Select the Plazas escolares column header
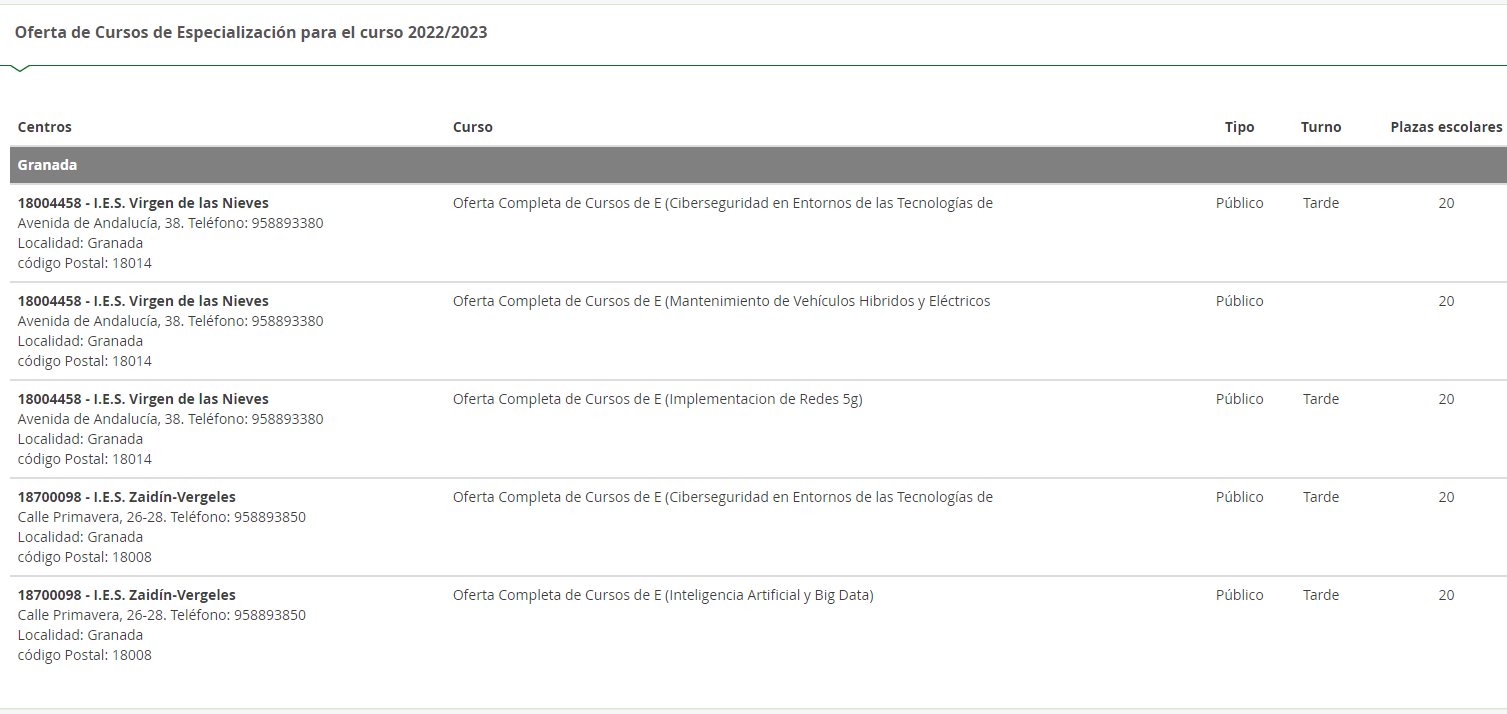The width and height of the screenshot is (1507, 714). coord(1445,127)
